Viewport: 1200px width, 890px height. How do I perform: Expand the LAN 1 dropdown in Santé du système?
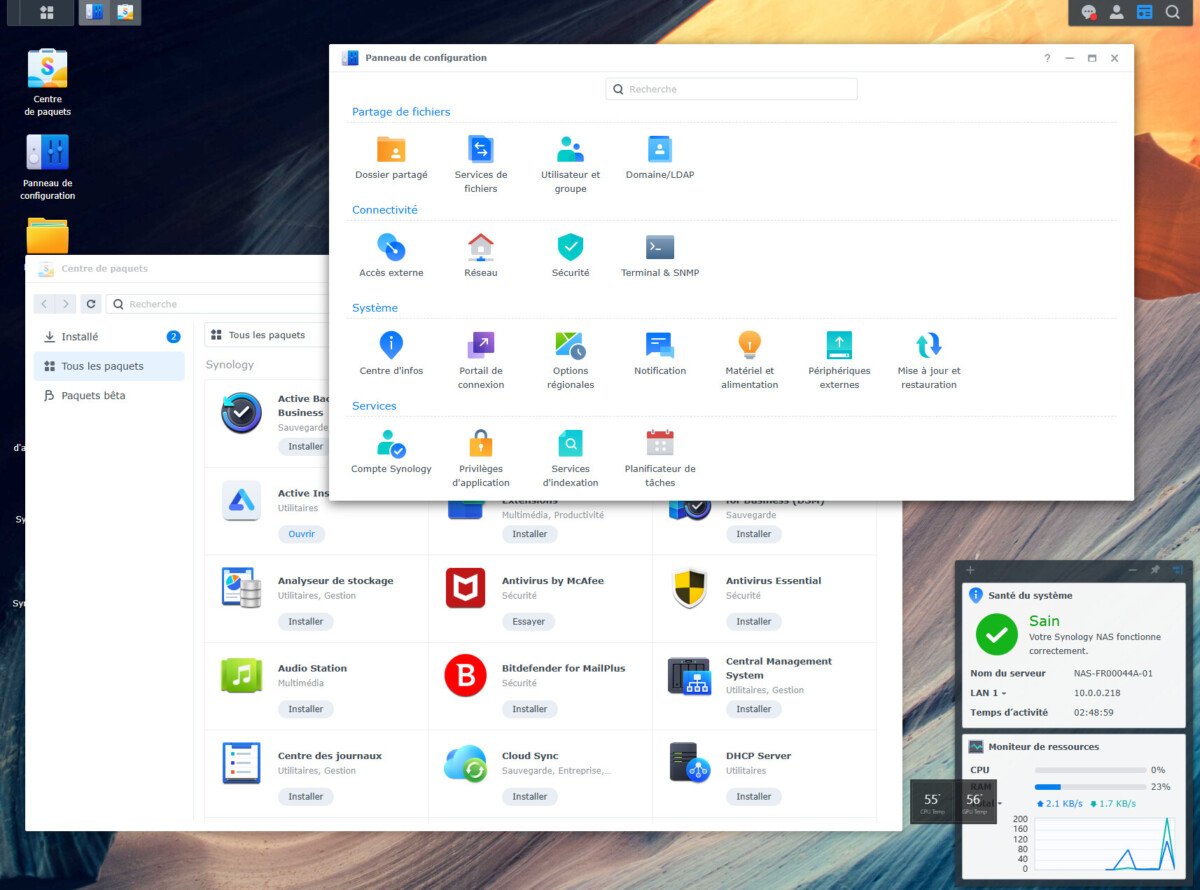1003,693
